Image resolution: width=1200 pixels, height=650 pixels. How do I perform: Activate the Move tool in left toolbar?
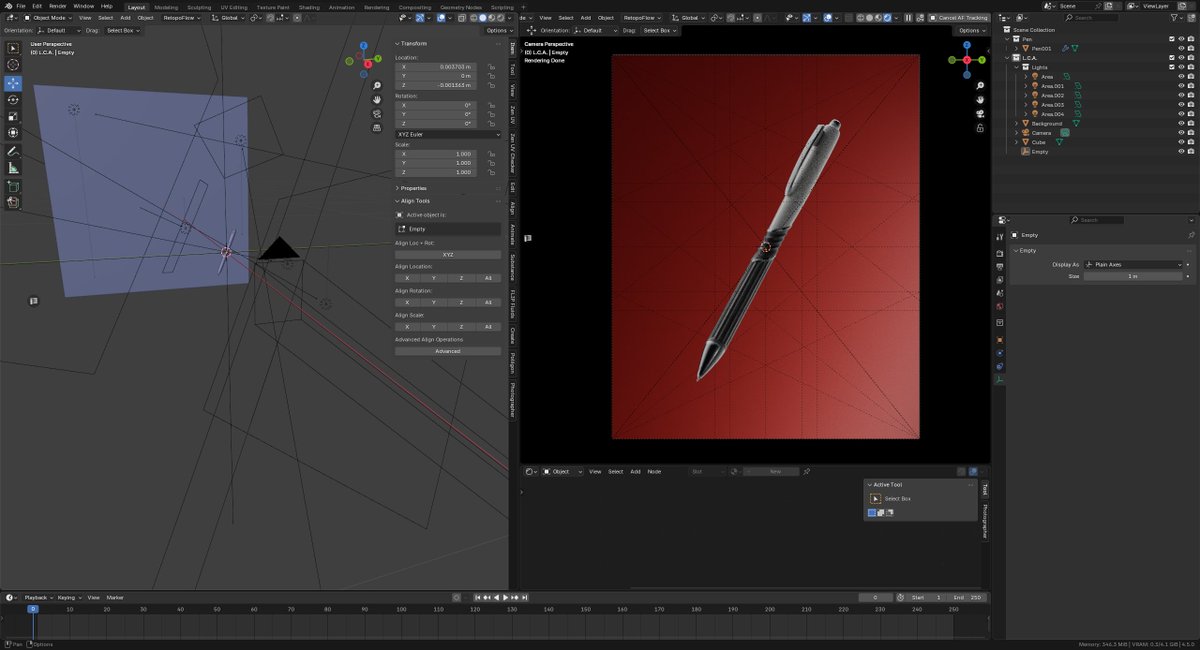pos(13,83)
